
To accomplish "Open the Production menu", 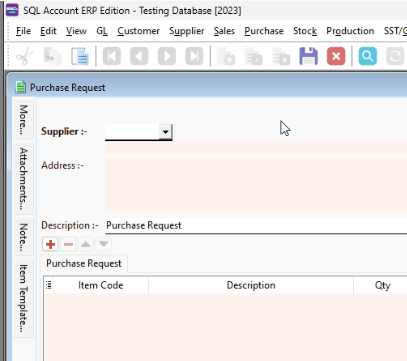I will [350, 31].
